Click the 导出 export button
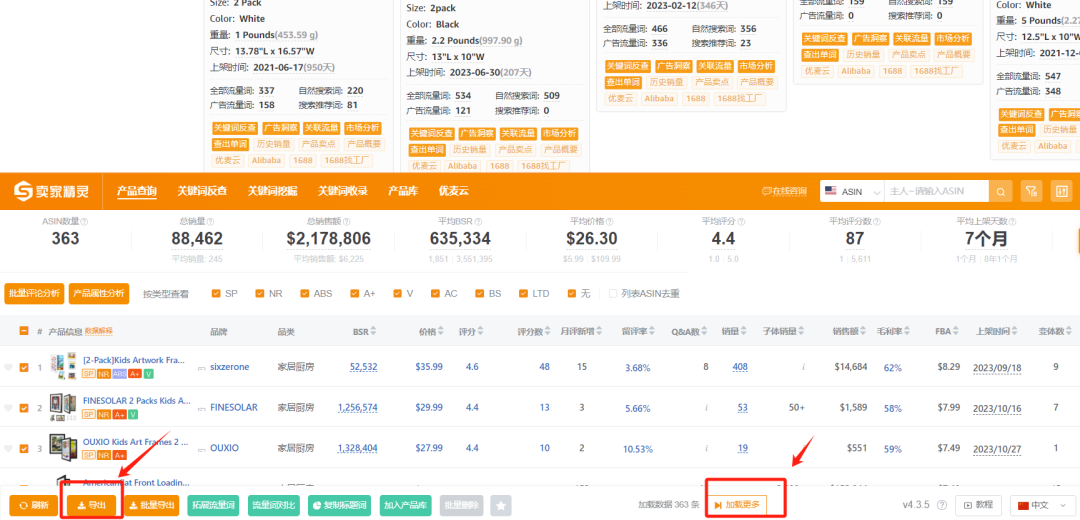 pyautogui.click(x=92, y=506)
